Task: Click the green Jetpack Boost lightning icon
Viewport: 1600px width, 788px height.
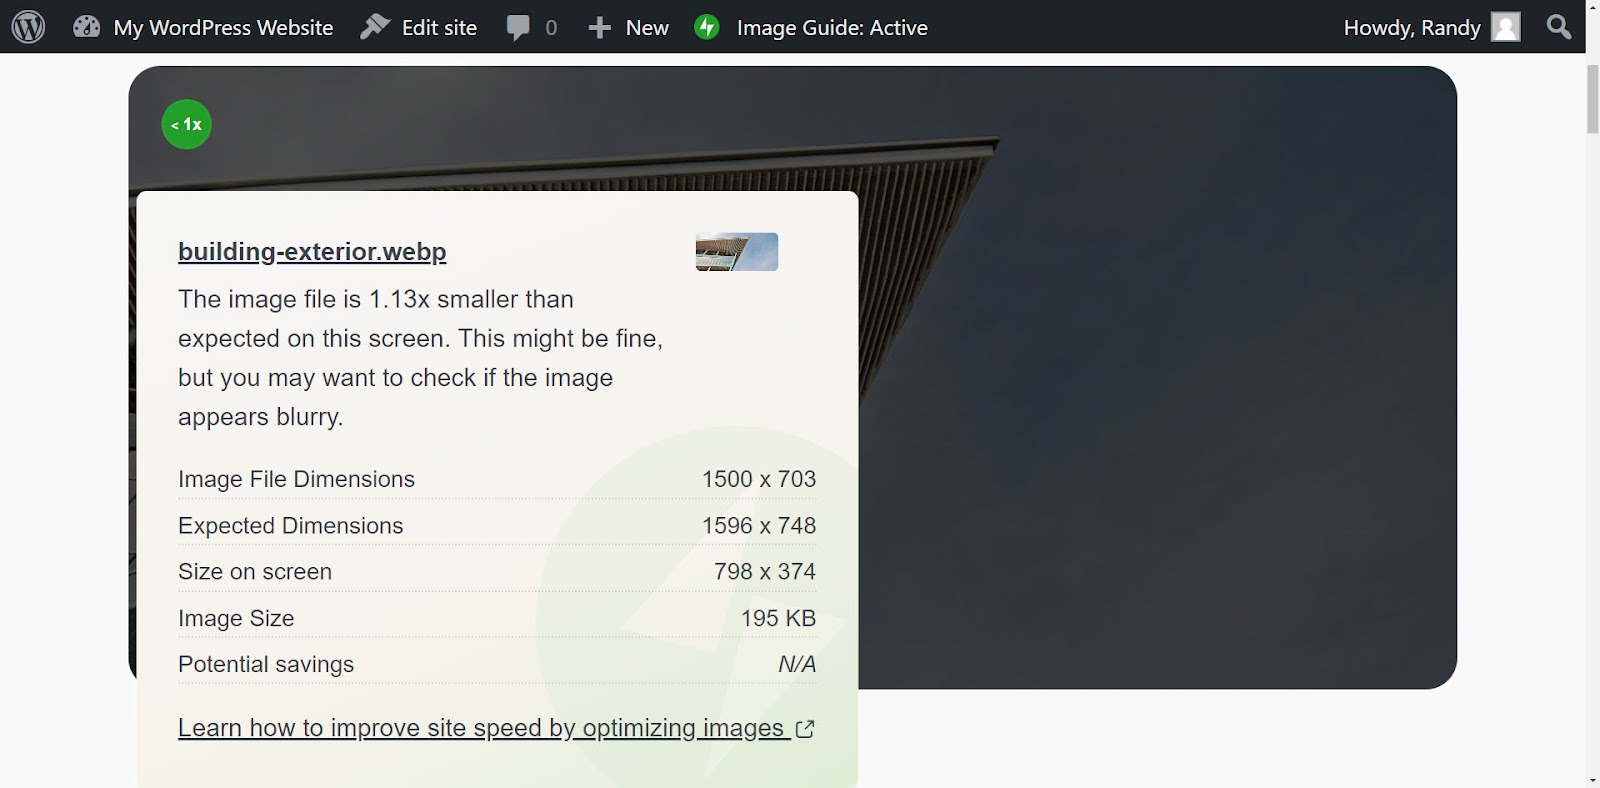Action: tap(707, 27)
